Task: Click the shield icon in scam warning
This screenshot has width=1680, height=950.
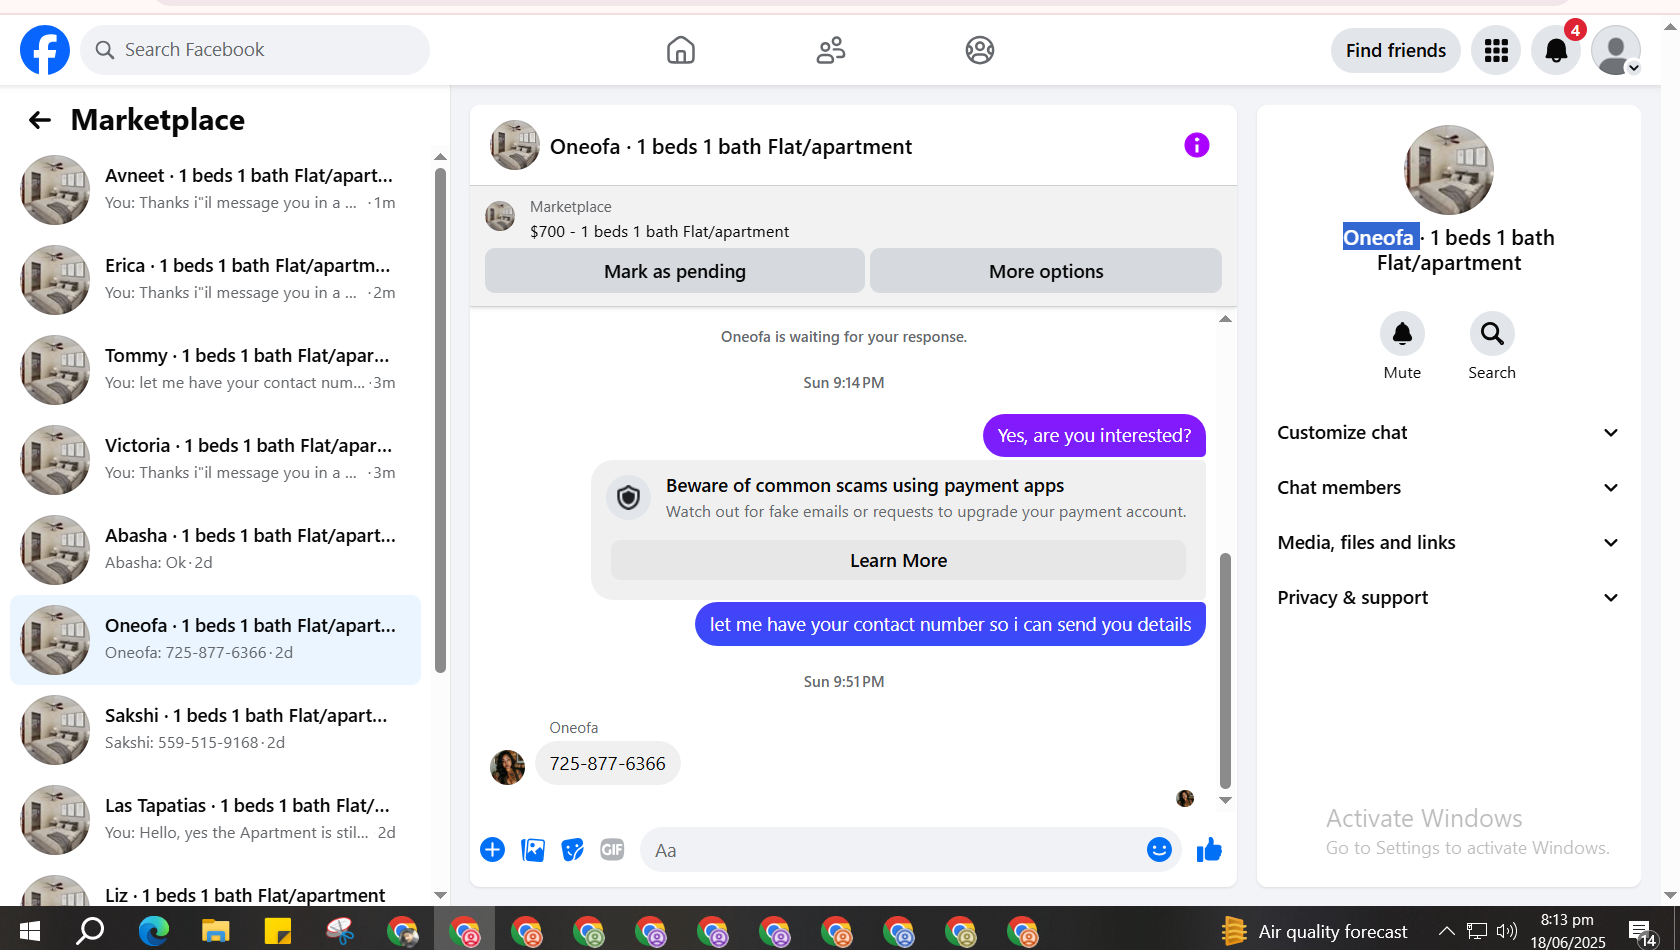Action: (628, 497)
